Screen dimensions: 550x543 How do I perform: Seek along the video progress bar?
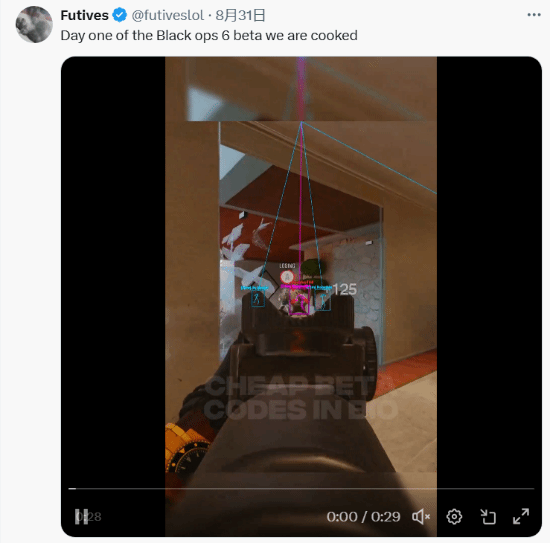[301, 488]
